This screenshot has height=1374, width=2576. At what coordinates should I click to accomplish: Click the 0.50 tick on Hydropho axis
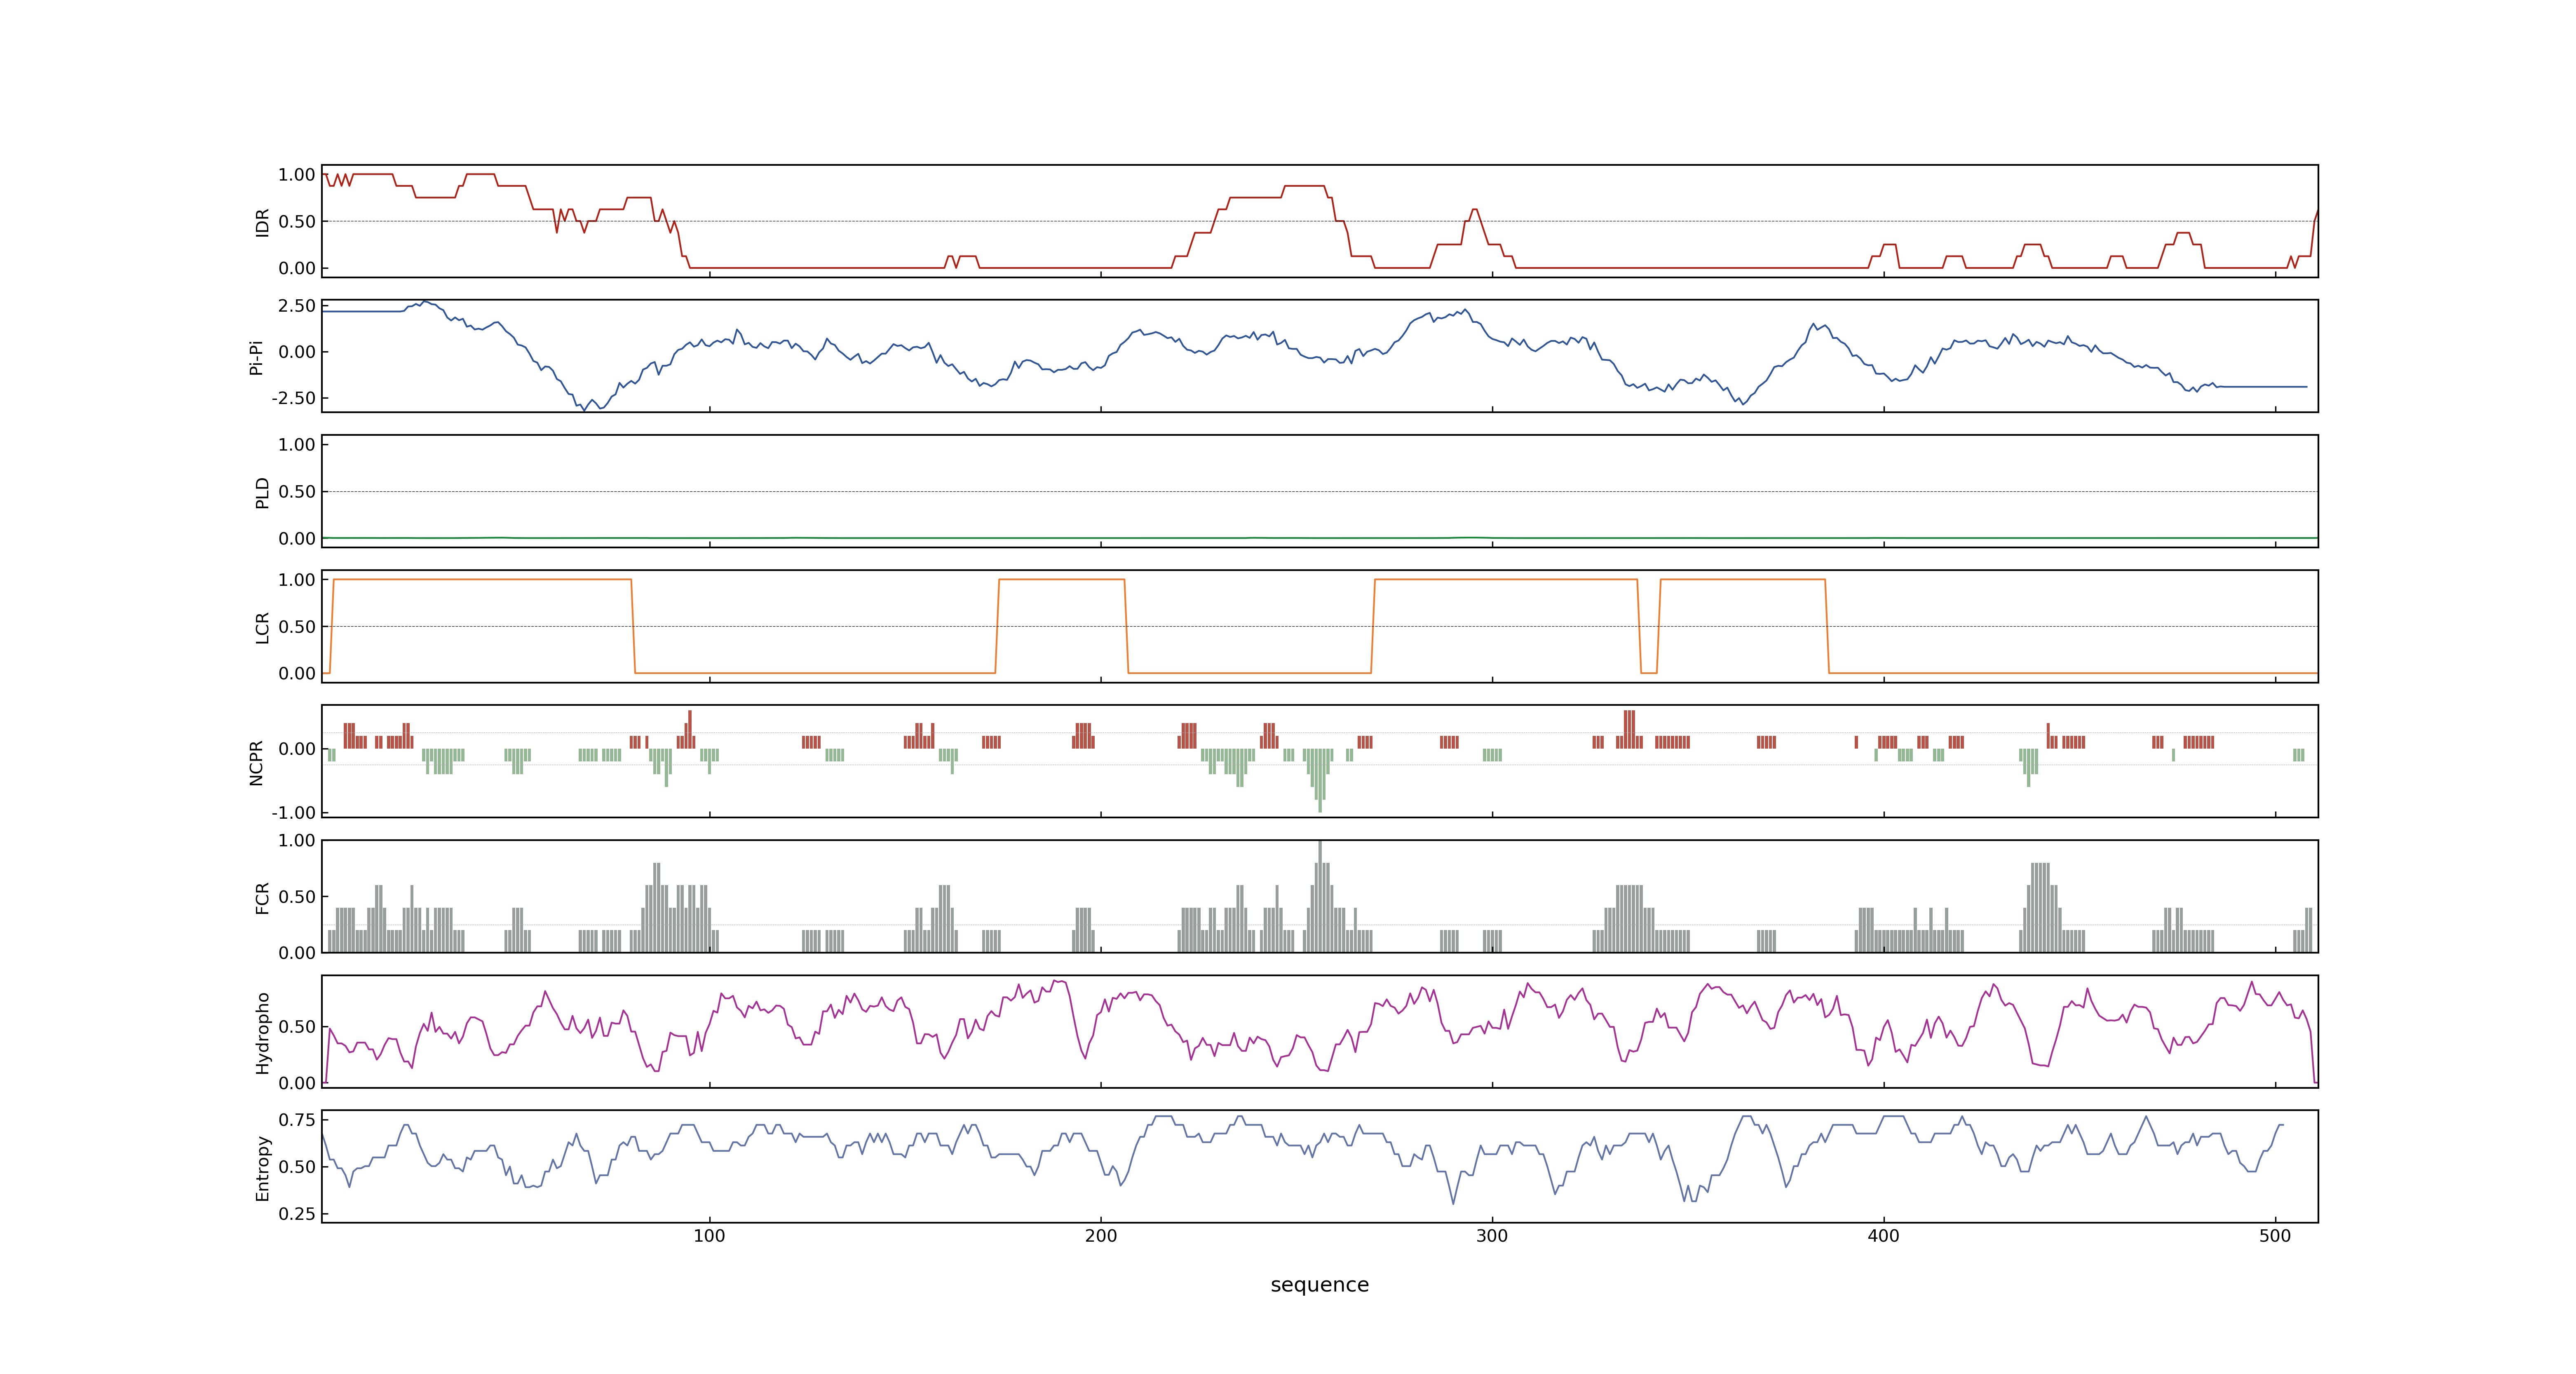click(x=297, y=1027)
